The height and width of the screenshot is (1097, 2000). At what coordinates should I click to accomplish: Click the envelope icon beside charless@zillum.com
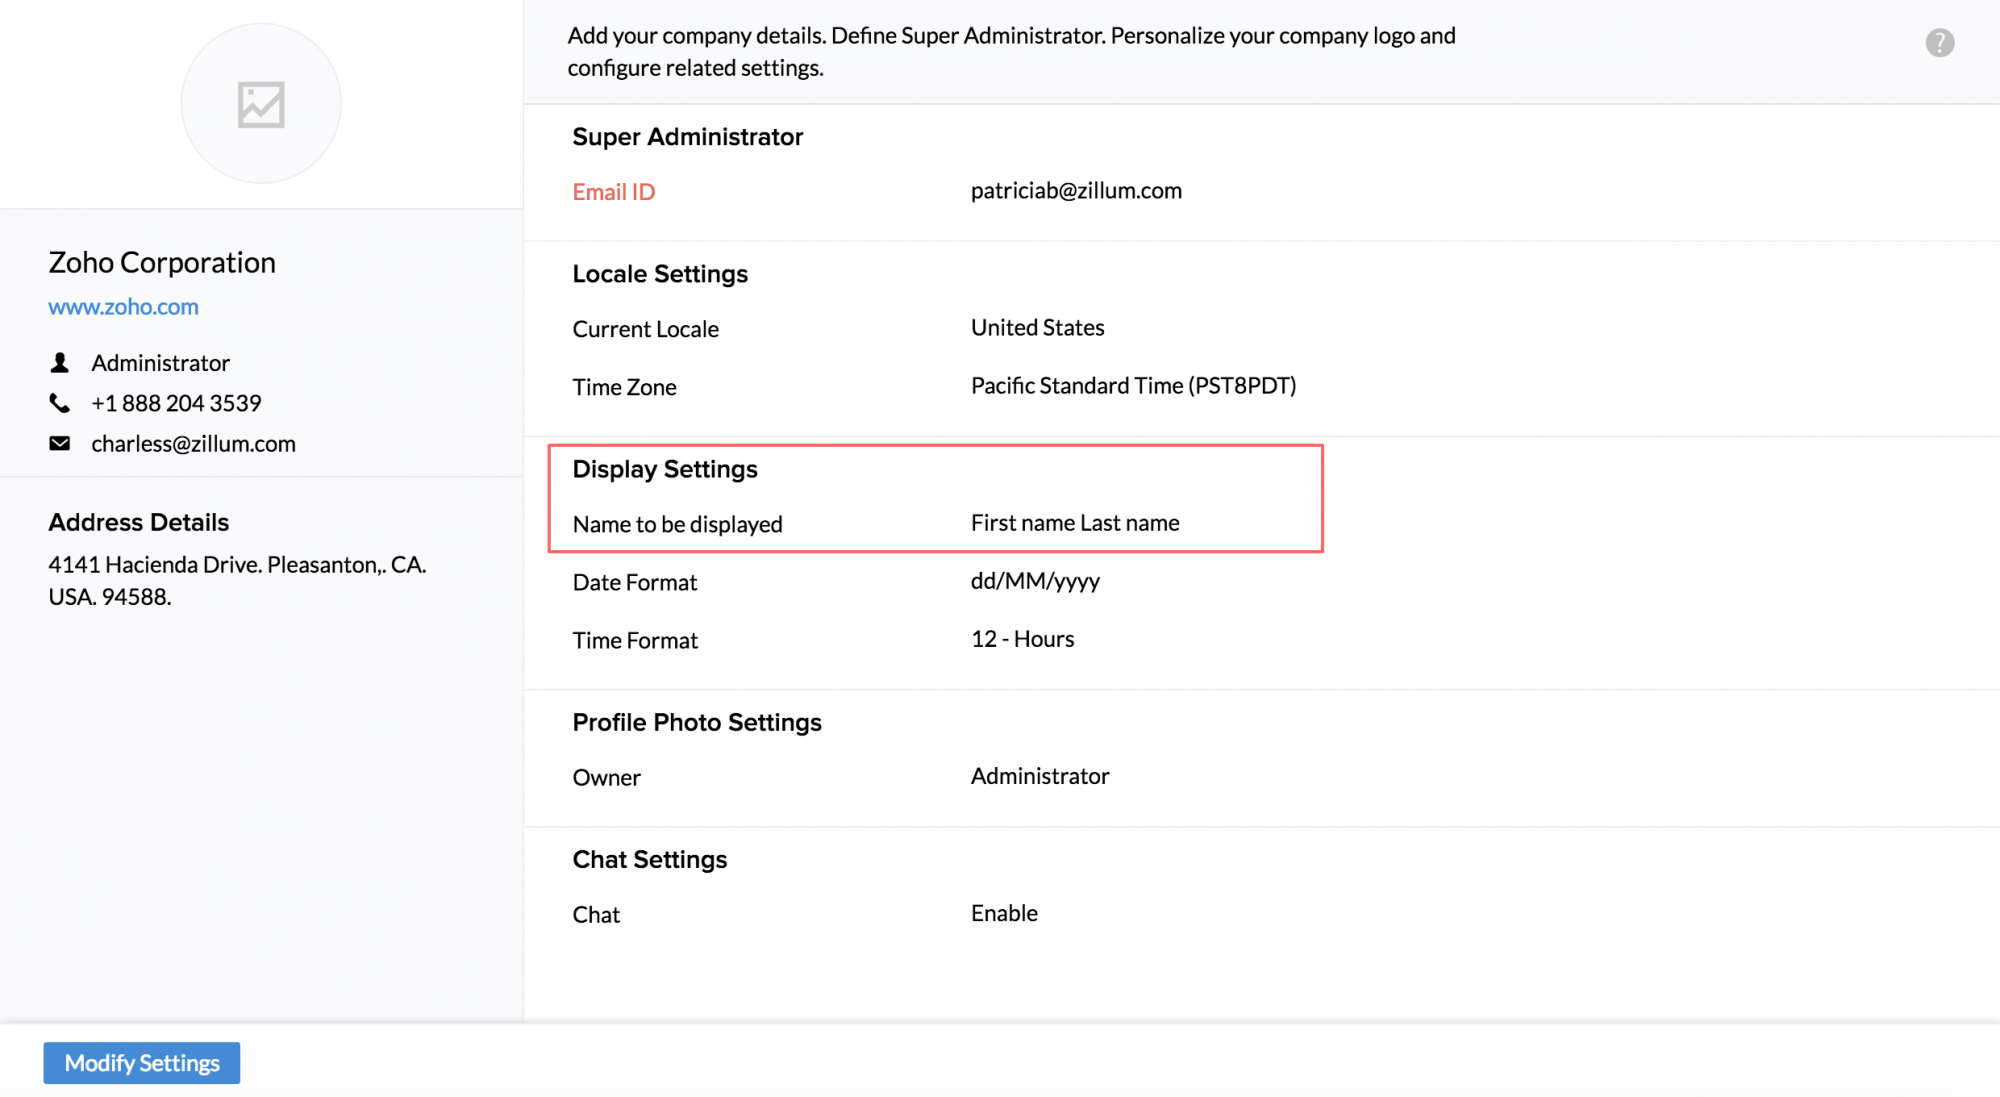pos(60,443)
